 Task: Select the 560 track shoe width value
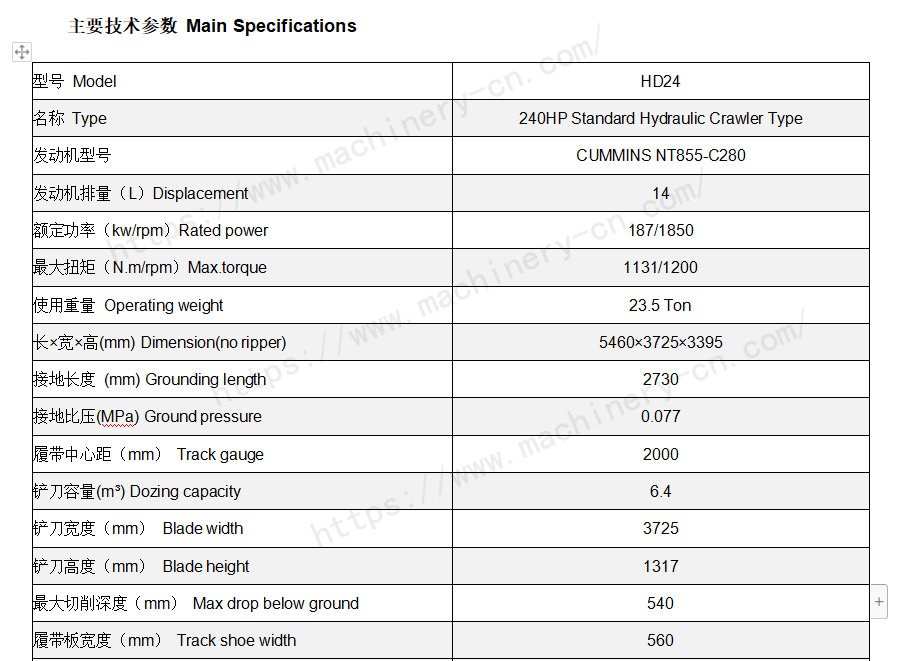pos(660,640)
